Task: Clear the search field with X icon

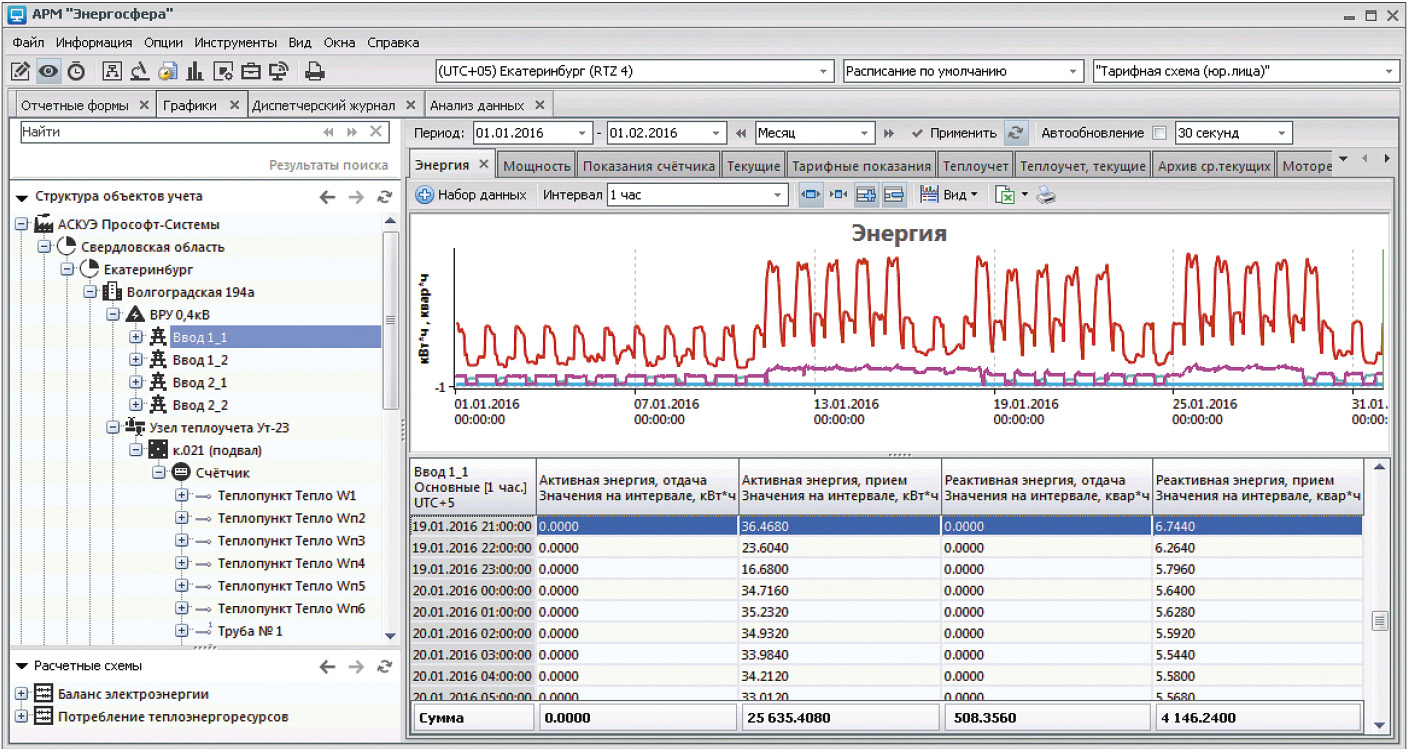Action: (x=376, y=132)
